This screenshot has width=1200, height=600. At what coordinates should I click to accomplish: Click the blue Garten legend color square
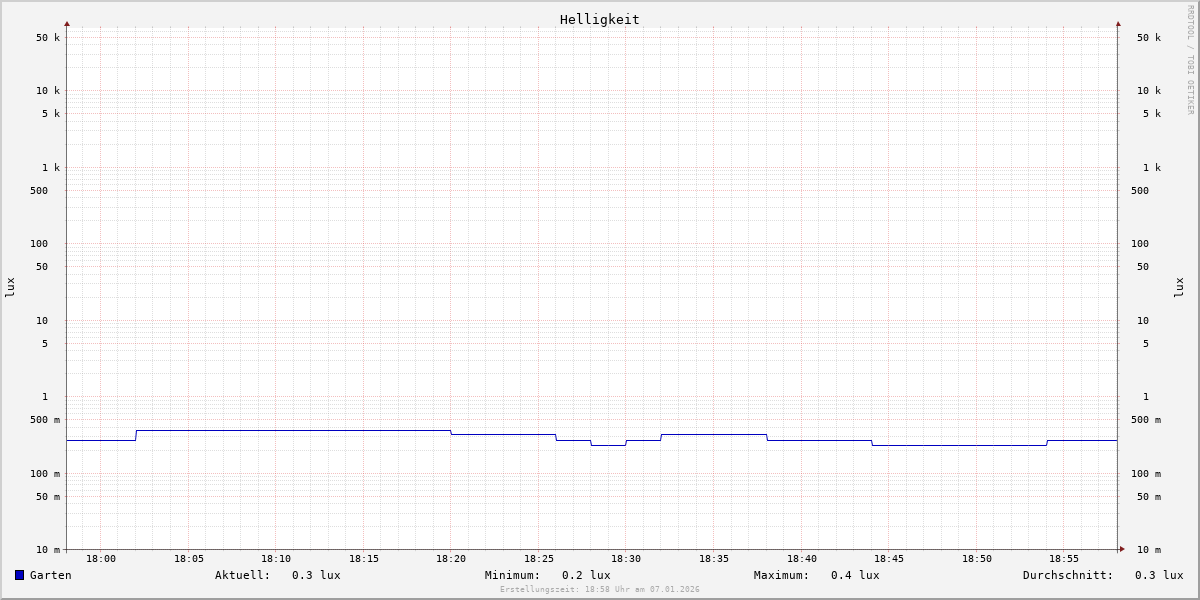(x=19, y=575)
